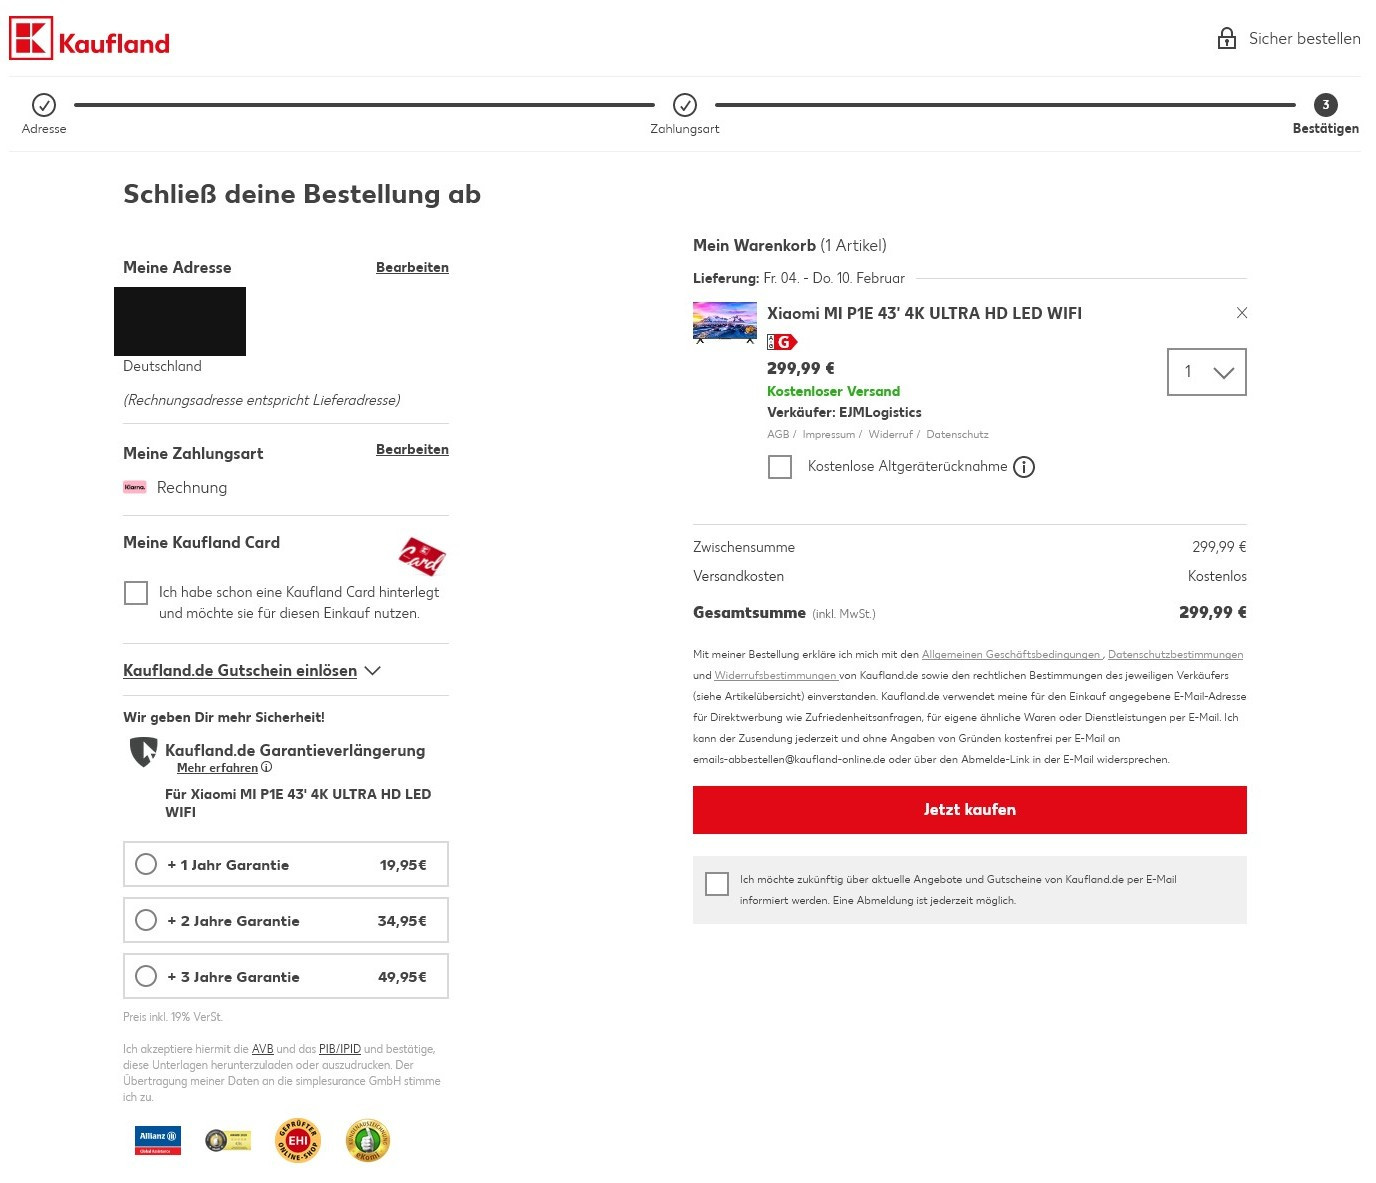Remove Xiaomi TV from cart with X
The image size is (1376, 1183).
pos(1241,313)
